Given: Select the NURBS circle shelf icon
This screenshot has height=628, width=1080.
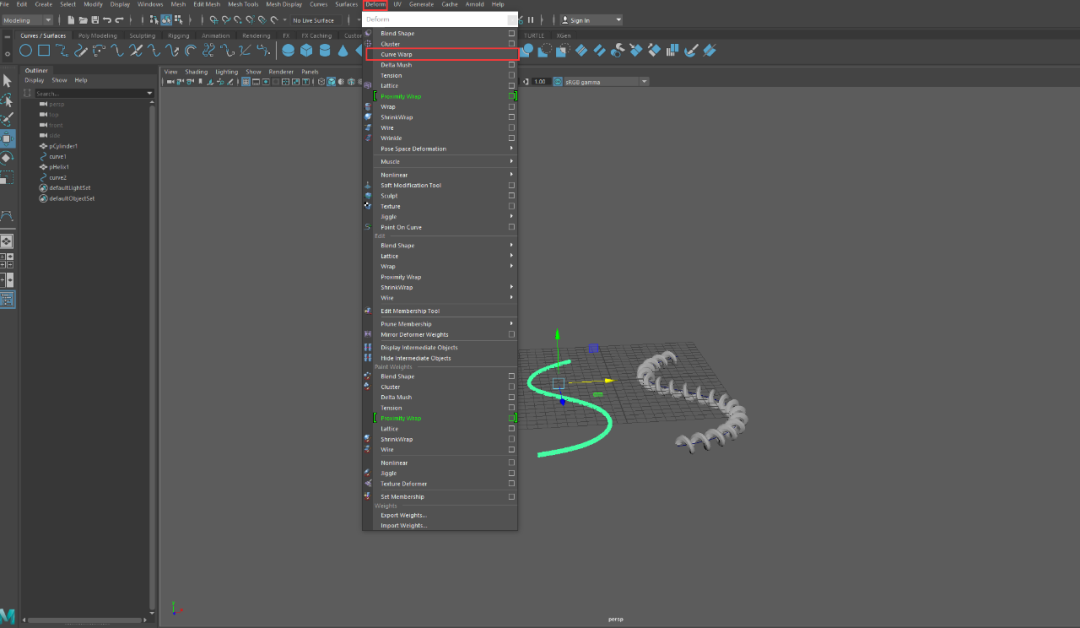Looking at the screenshot, I should 25,50.
